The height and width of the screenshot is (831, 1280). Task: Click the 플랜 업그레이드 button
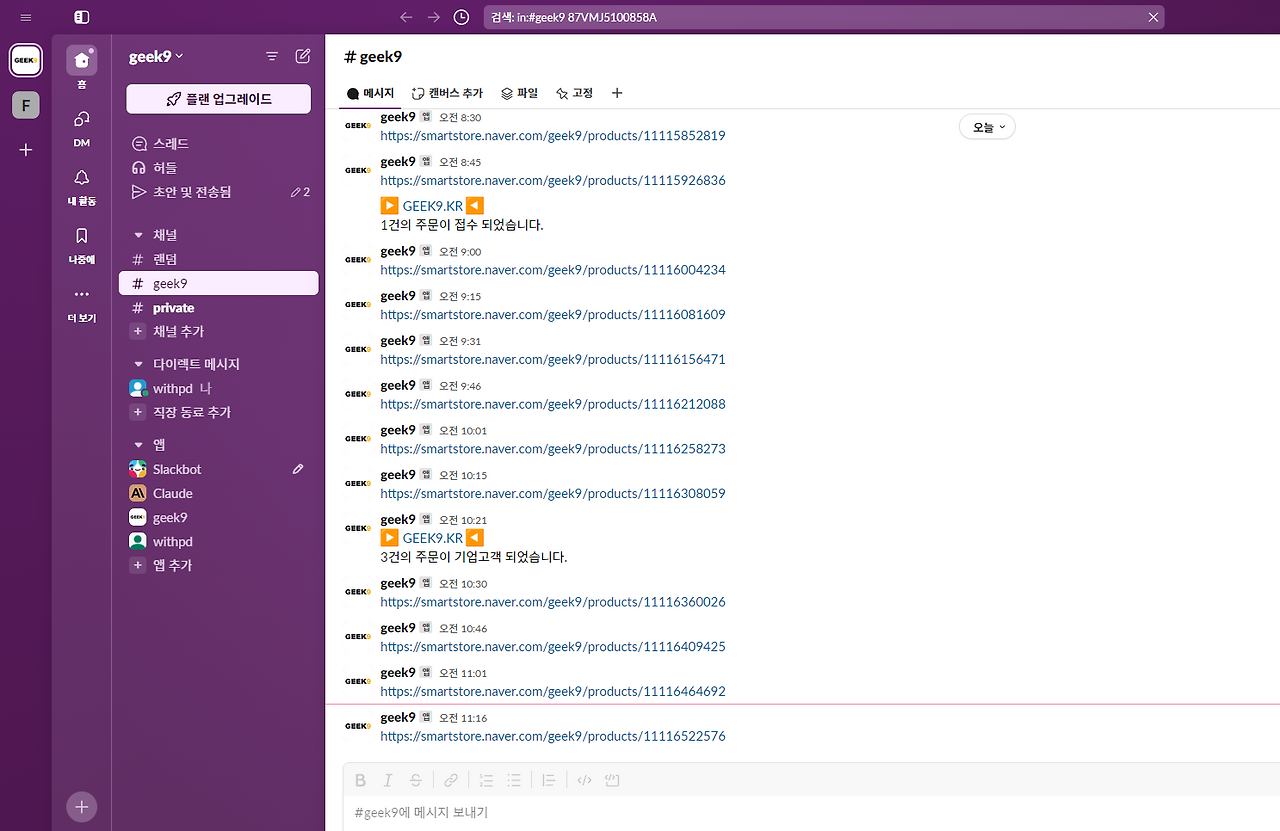[x=218, y=99]
